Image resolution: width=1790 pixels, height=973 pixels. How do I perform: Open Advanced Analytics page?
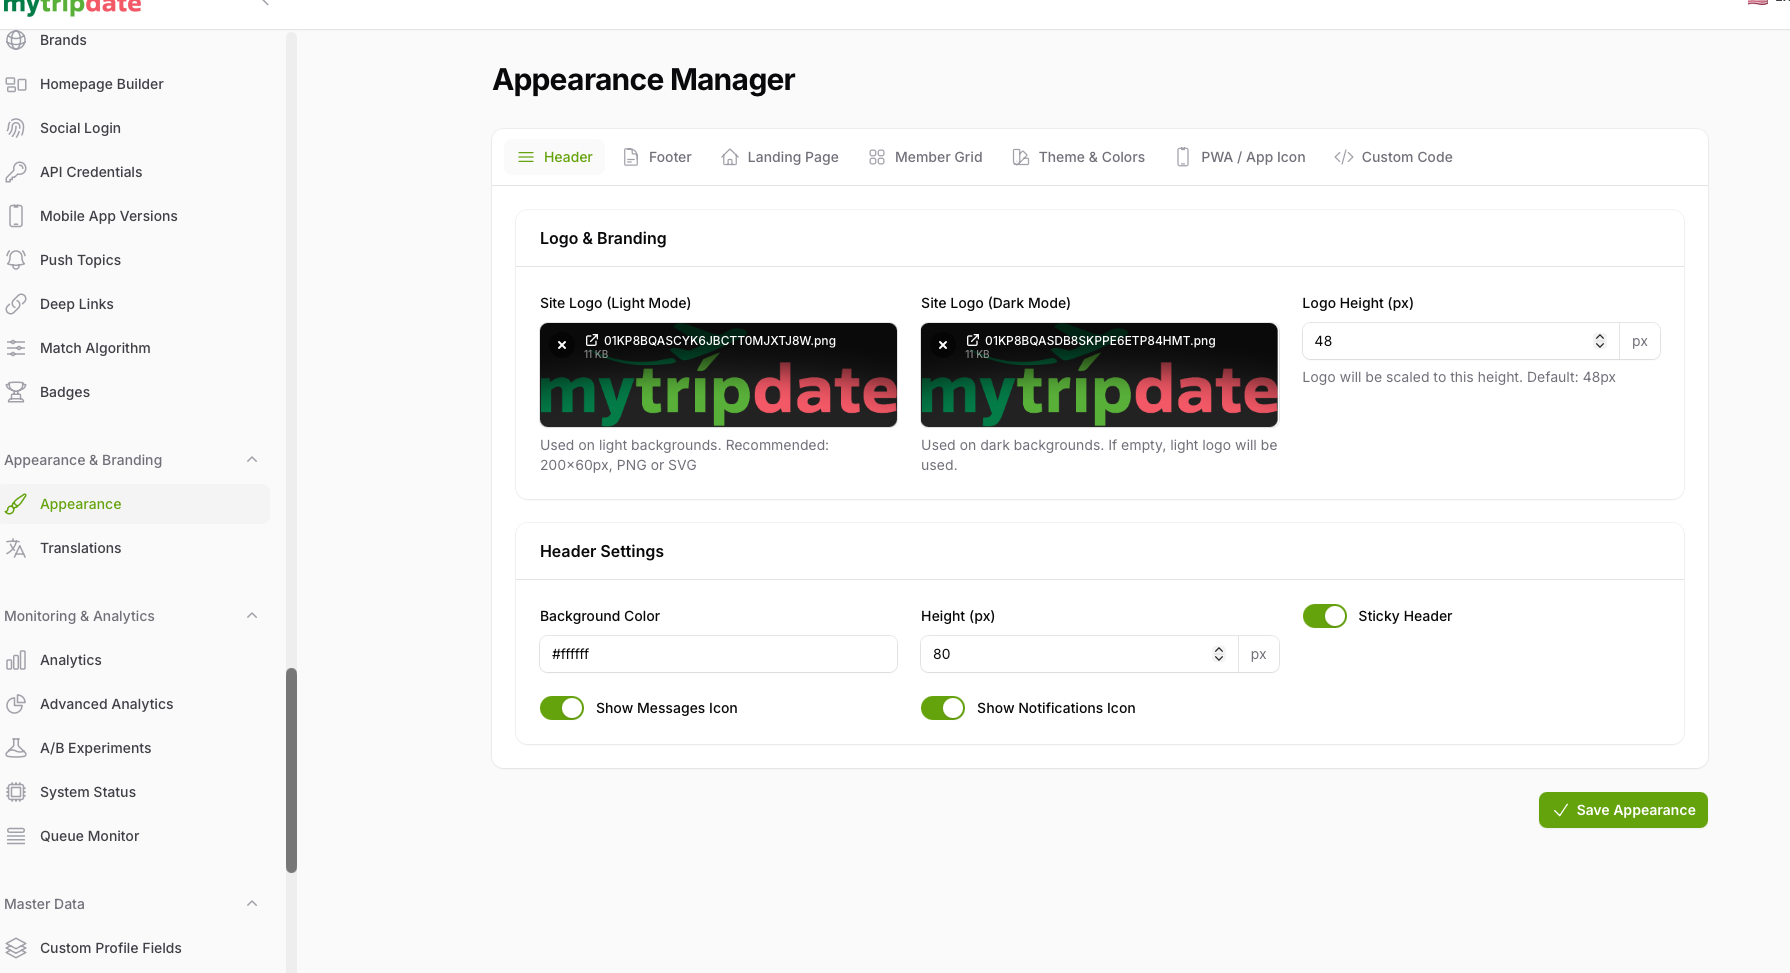107,704
